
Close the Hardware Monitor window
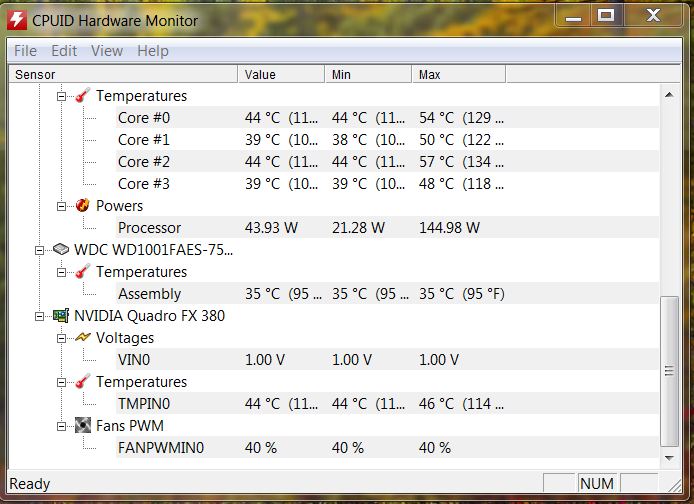coord(653,16)
